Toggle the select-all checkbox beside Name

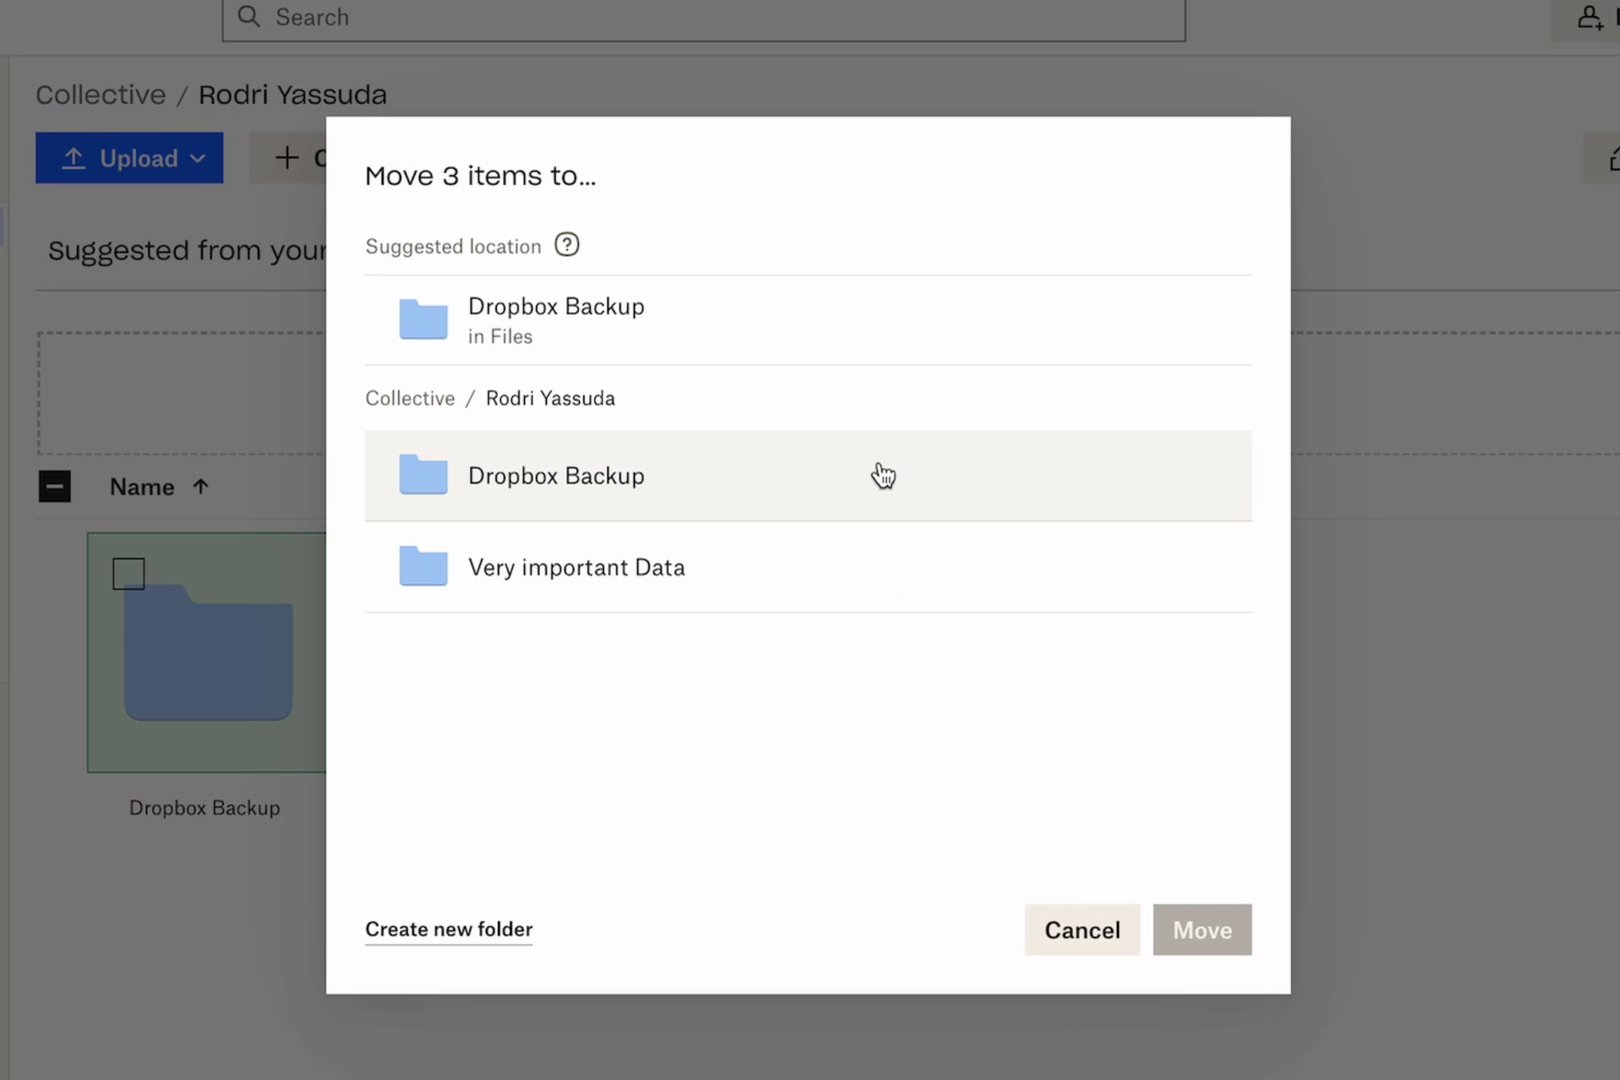coord(55,487)
